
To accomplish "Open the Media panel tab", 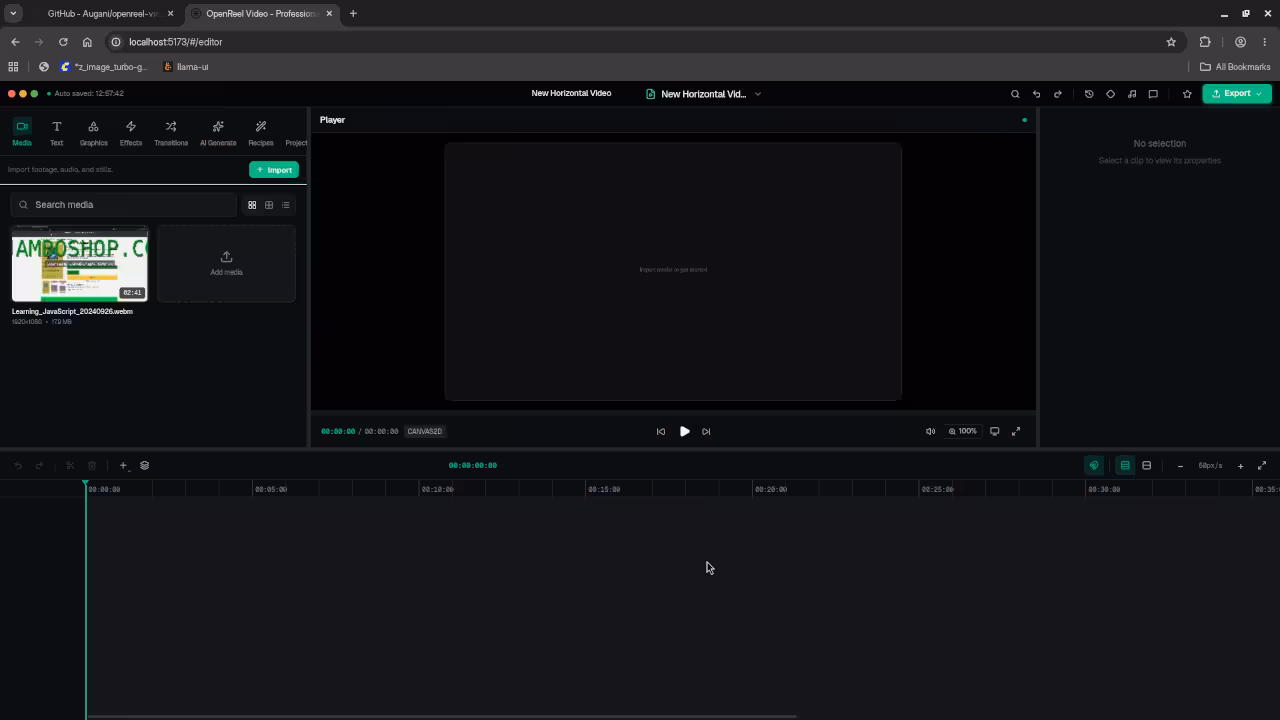I will (21, 132).
